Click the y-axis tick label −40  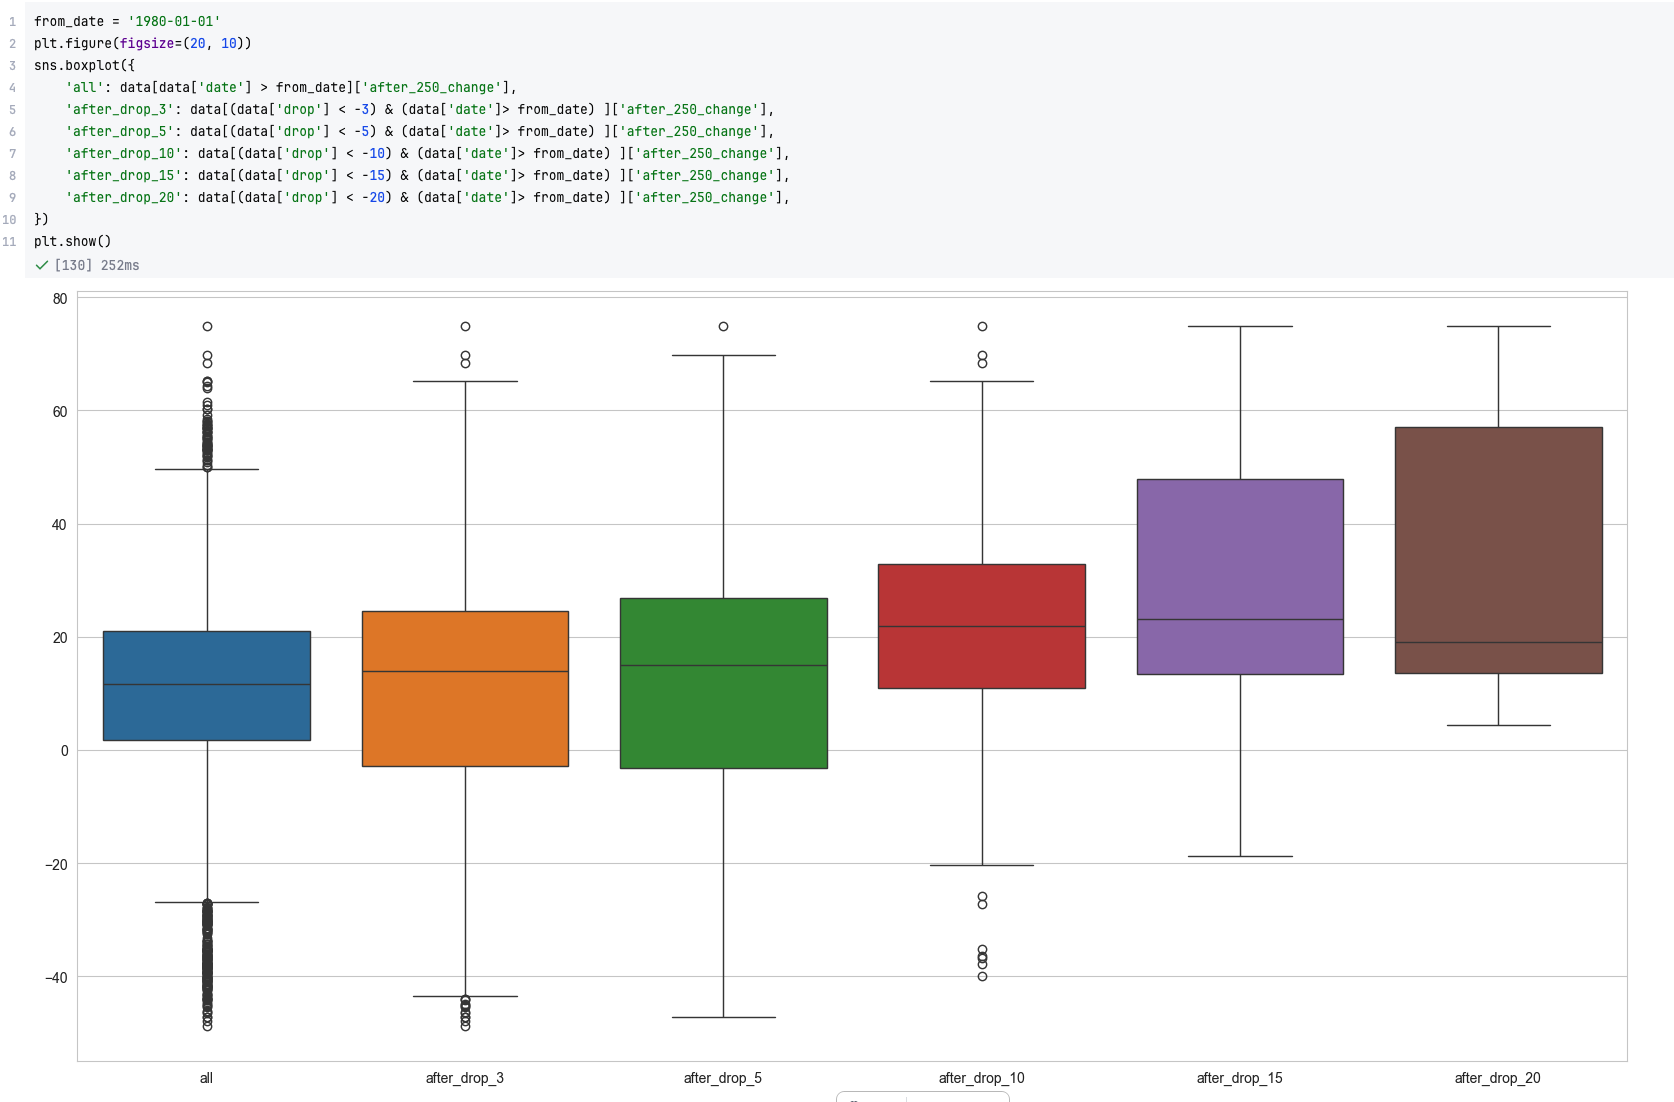(x=57, y=977)
